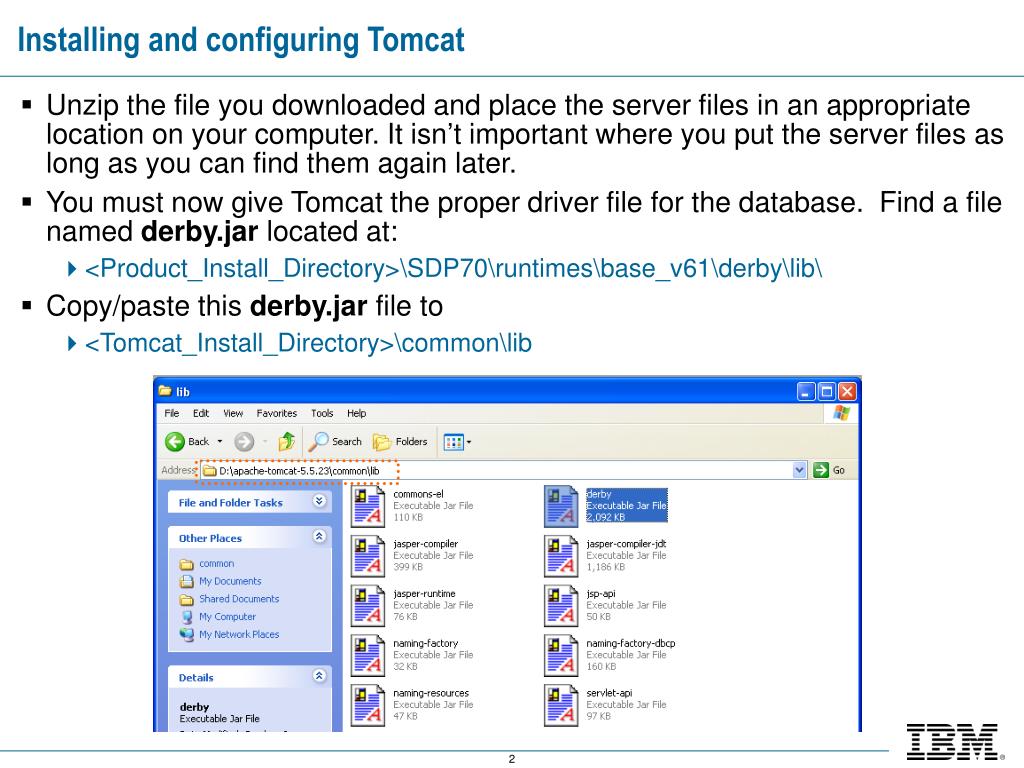Viewport: 1024px width, 768px height.
Task: Open the Tools menu
Action: (322, 413)
